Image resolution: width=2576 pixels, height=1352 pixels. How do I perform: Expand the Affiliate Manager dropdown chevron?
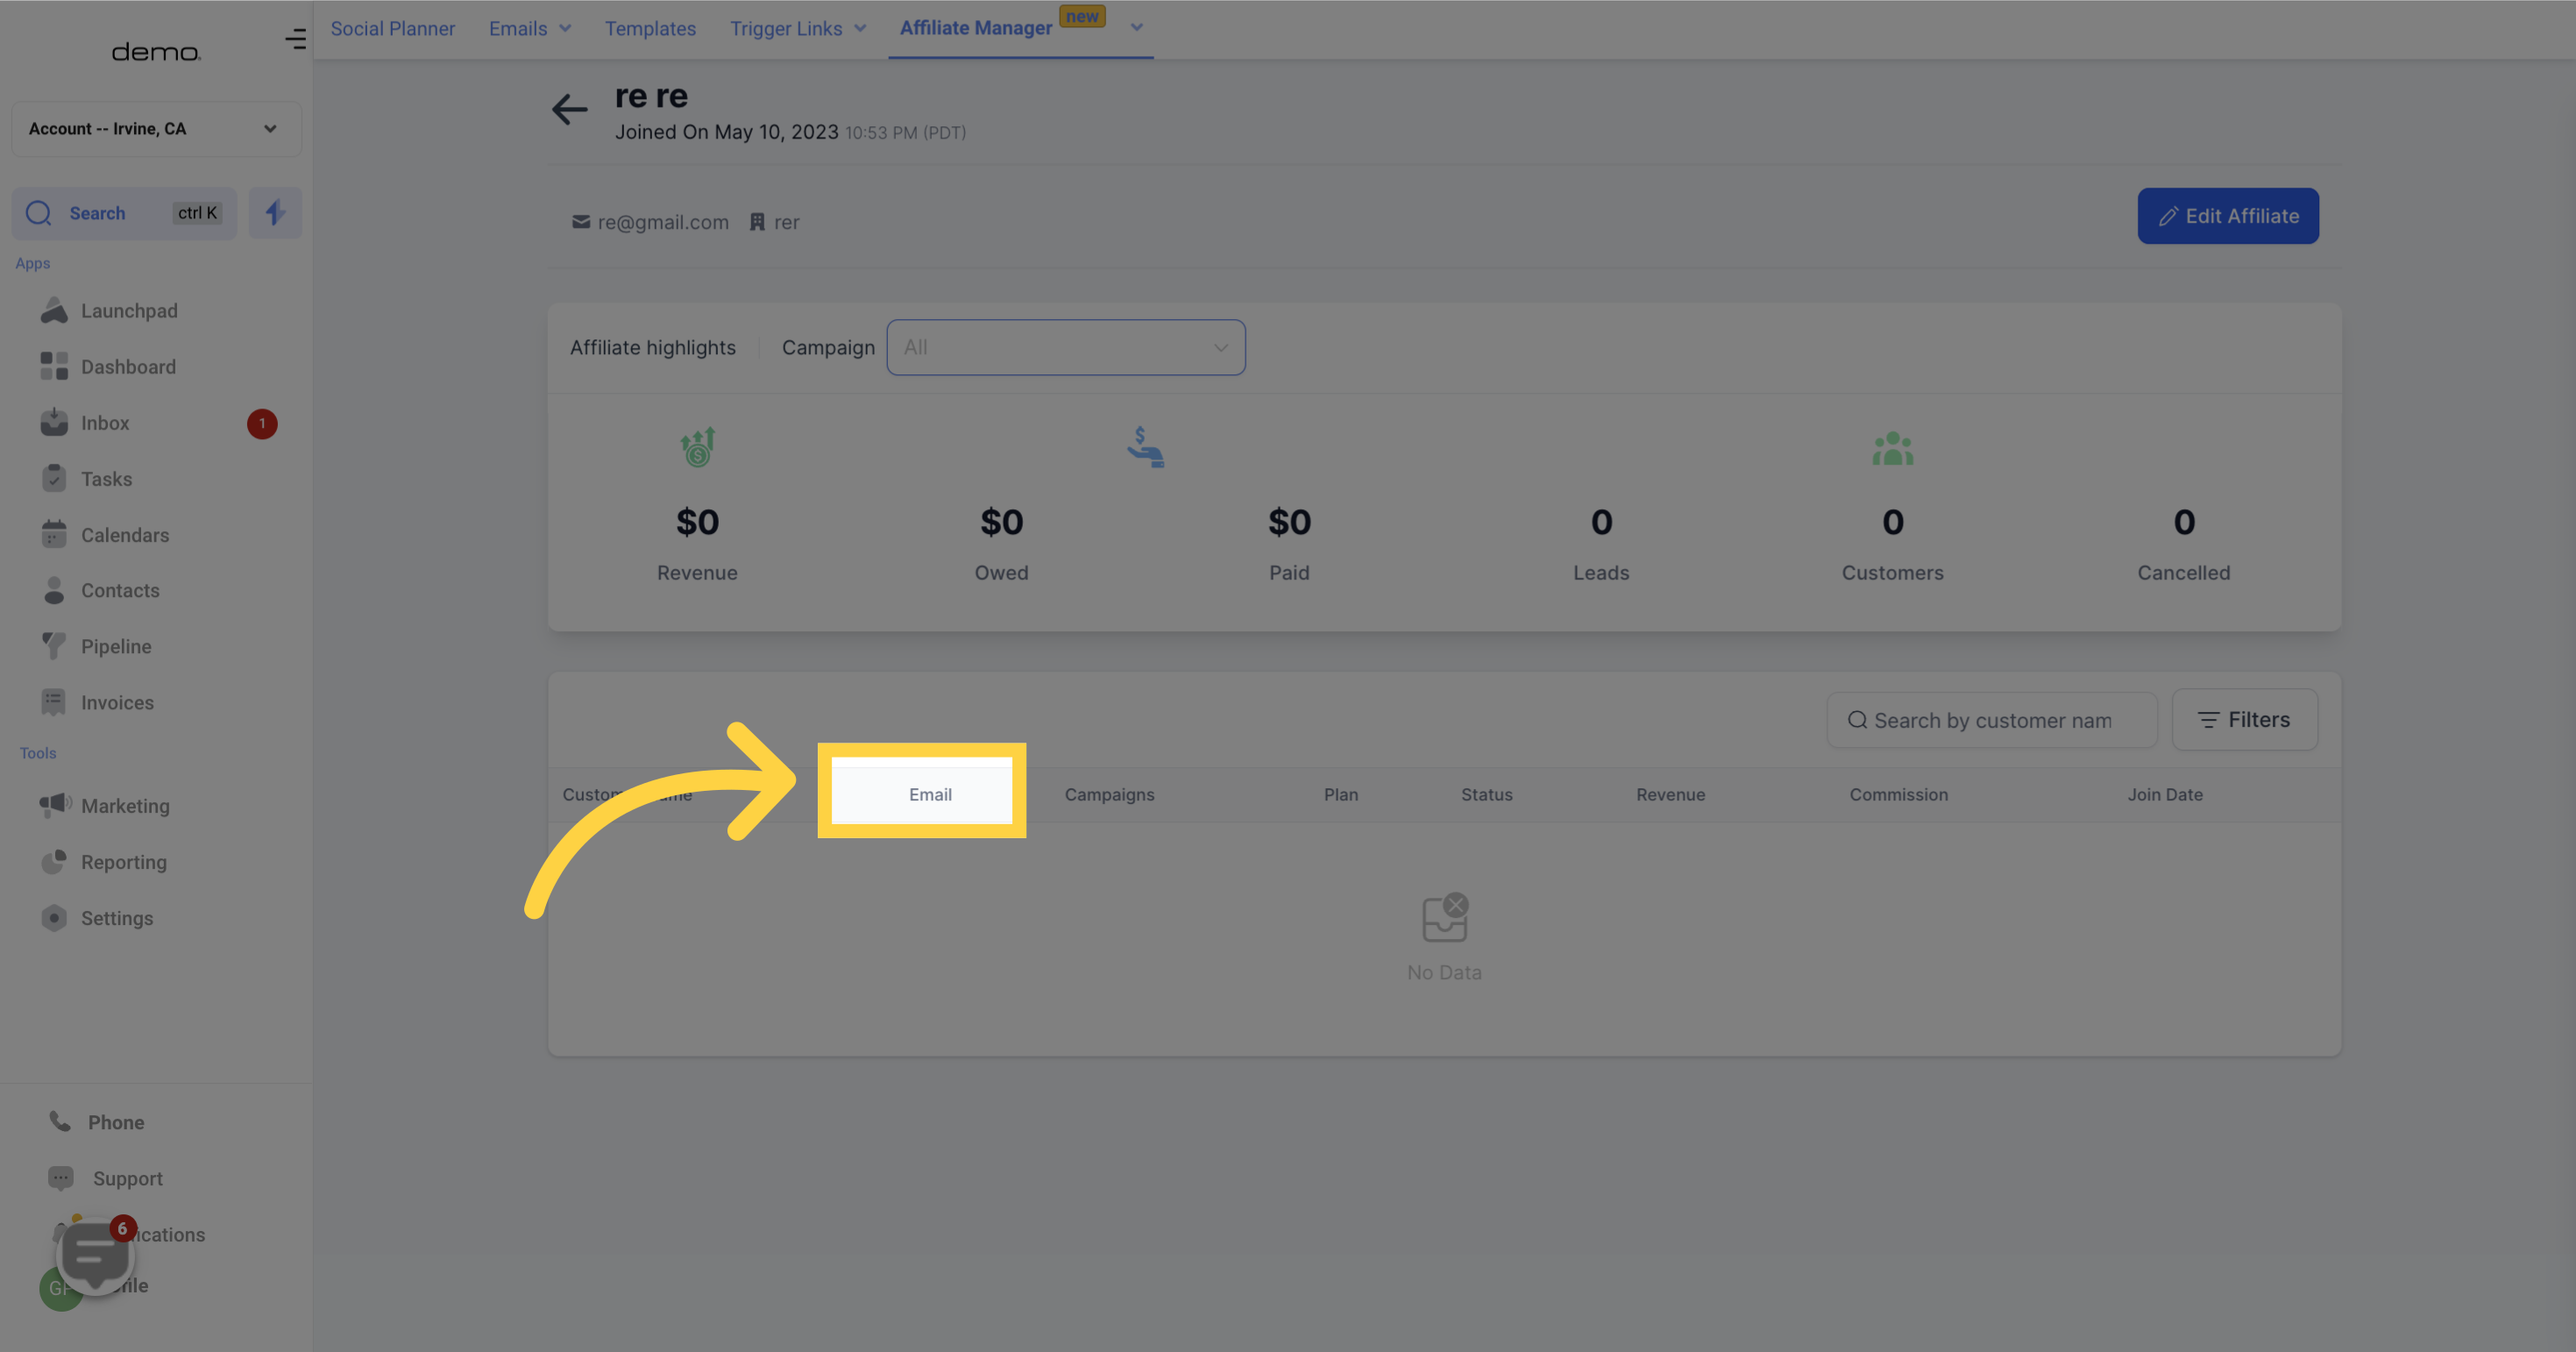pos(1136,28)
